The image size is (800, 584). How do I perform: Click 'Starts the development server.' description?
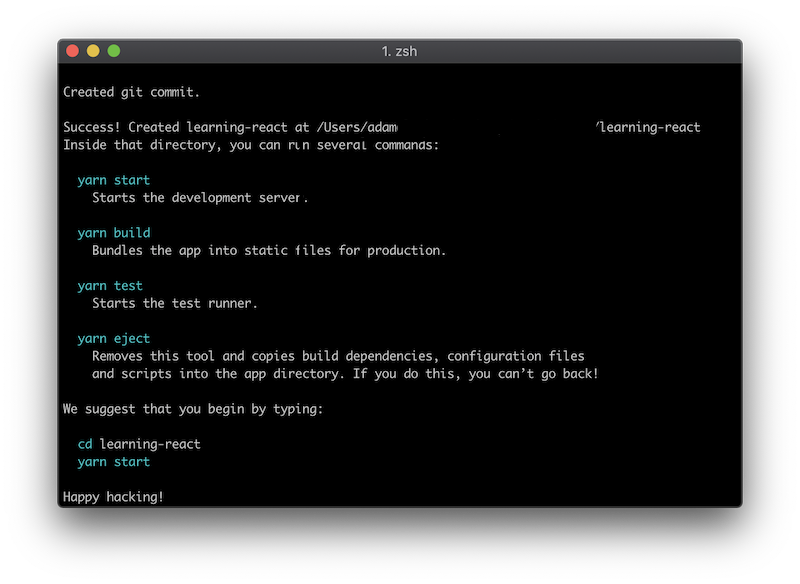pos(200,198)
